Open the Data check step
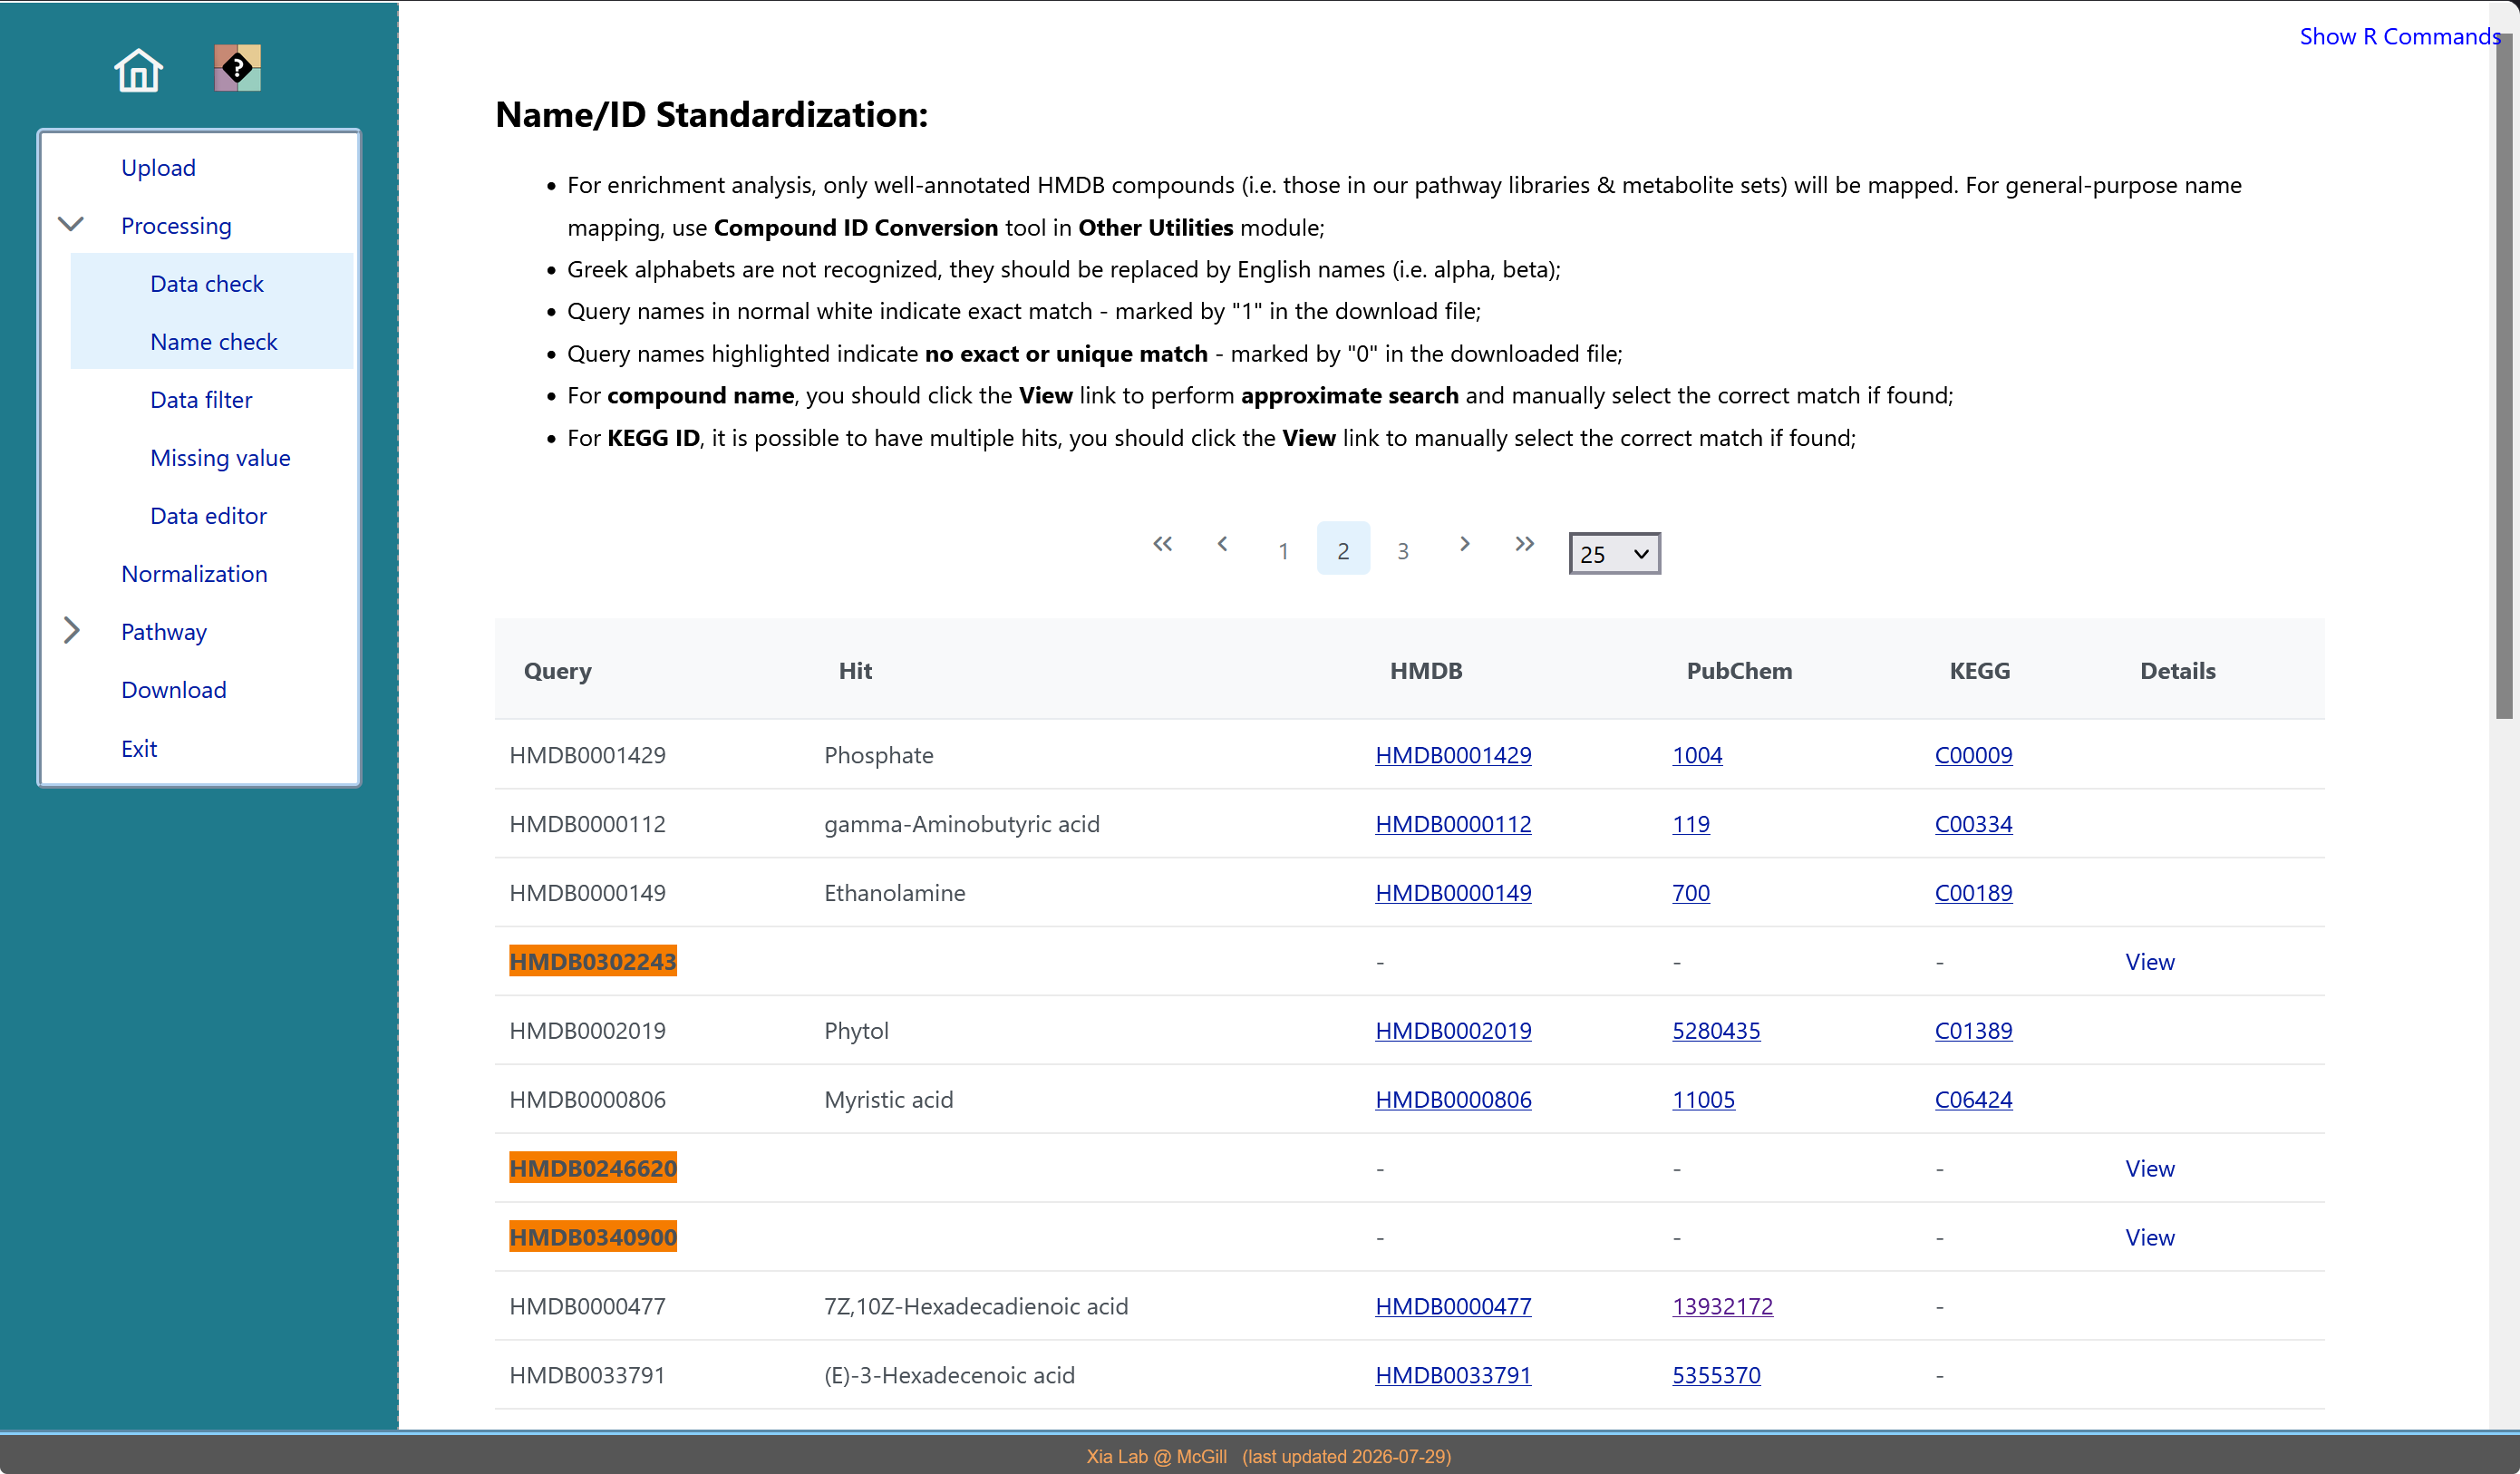Screen dimensions: 2520x1474 (207, 283)
